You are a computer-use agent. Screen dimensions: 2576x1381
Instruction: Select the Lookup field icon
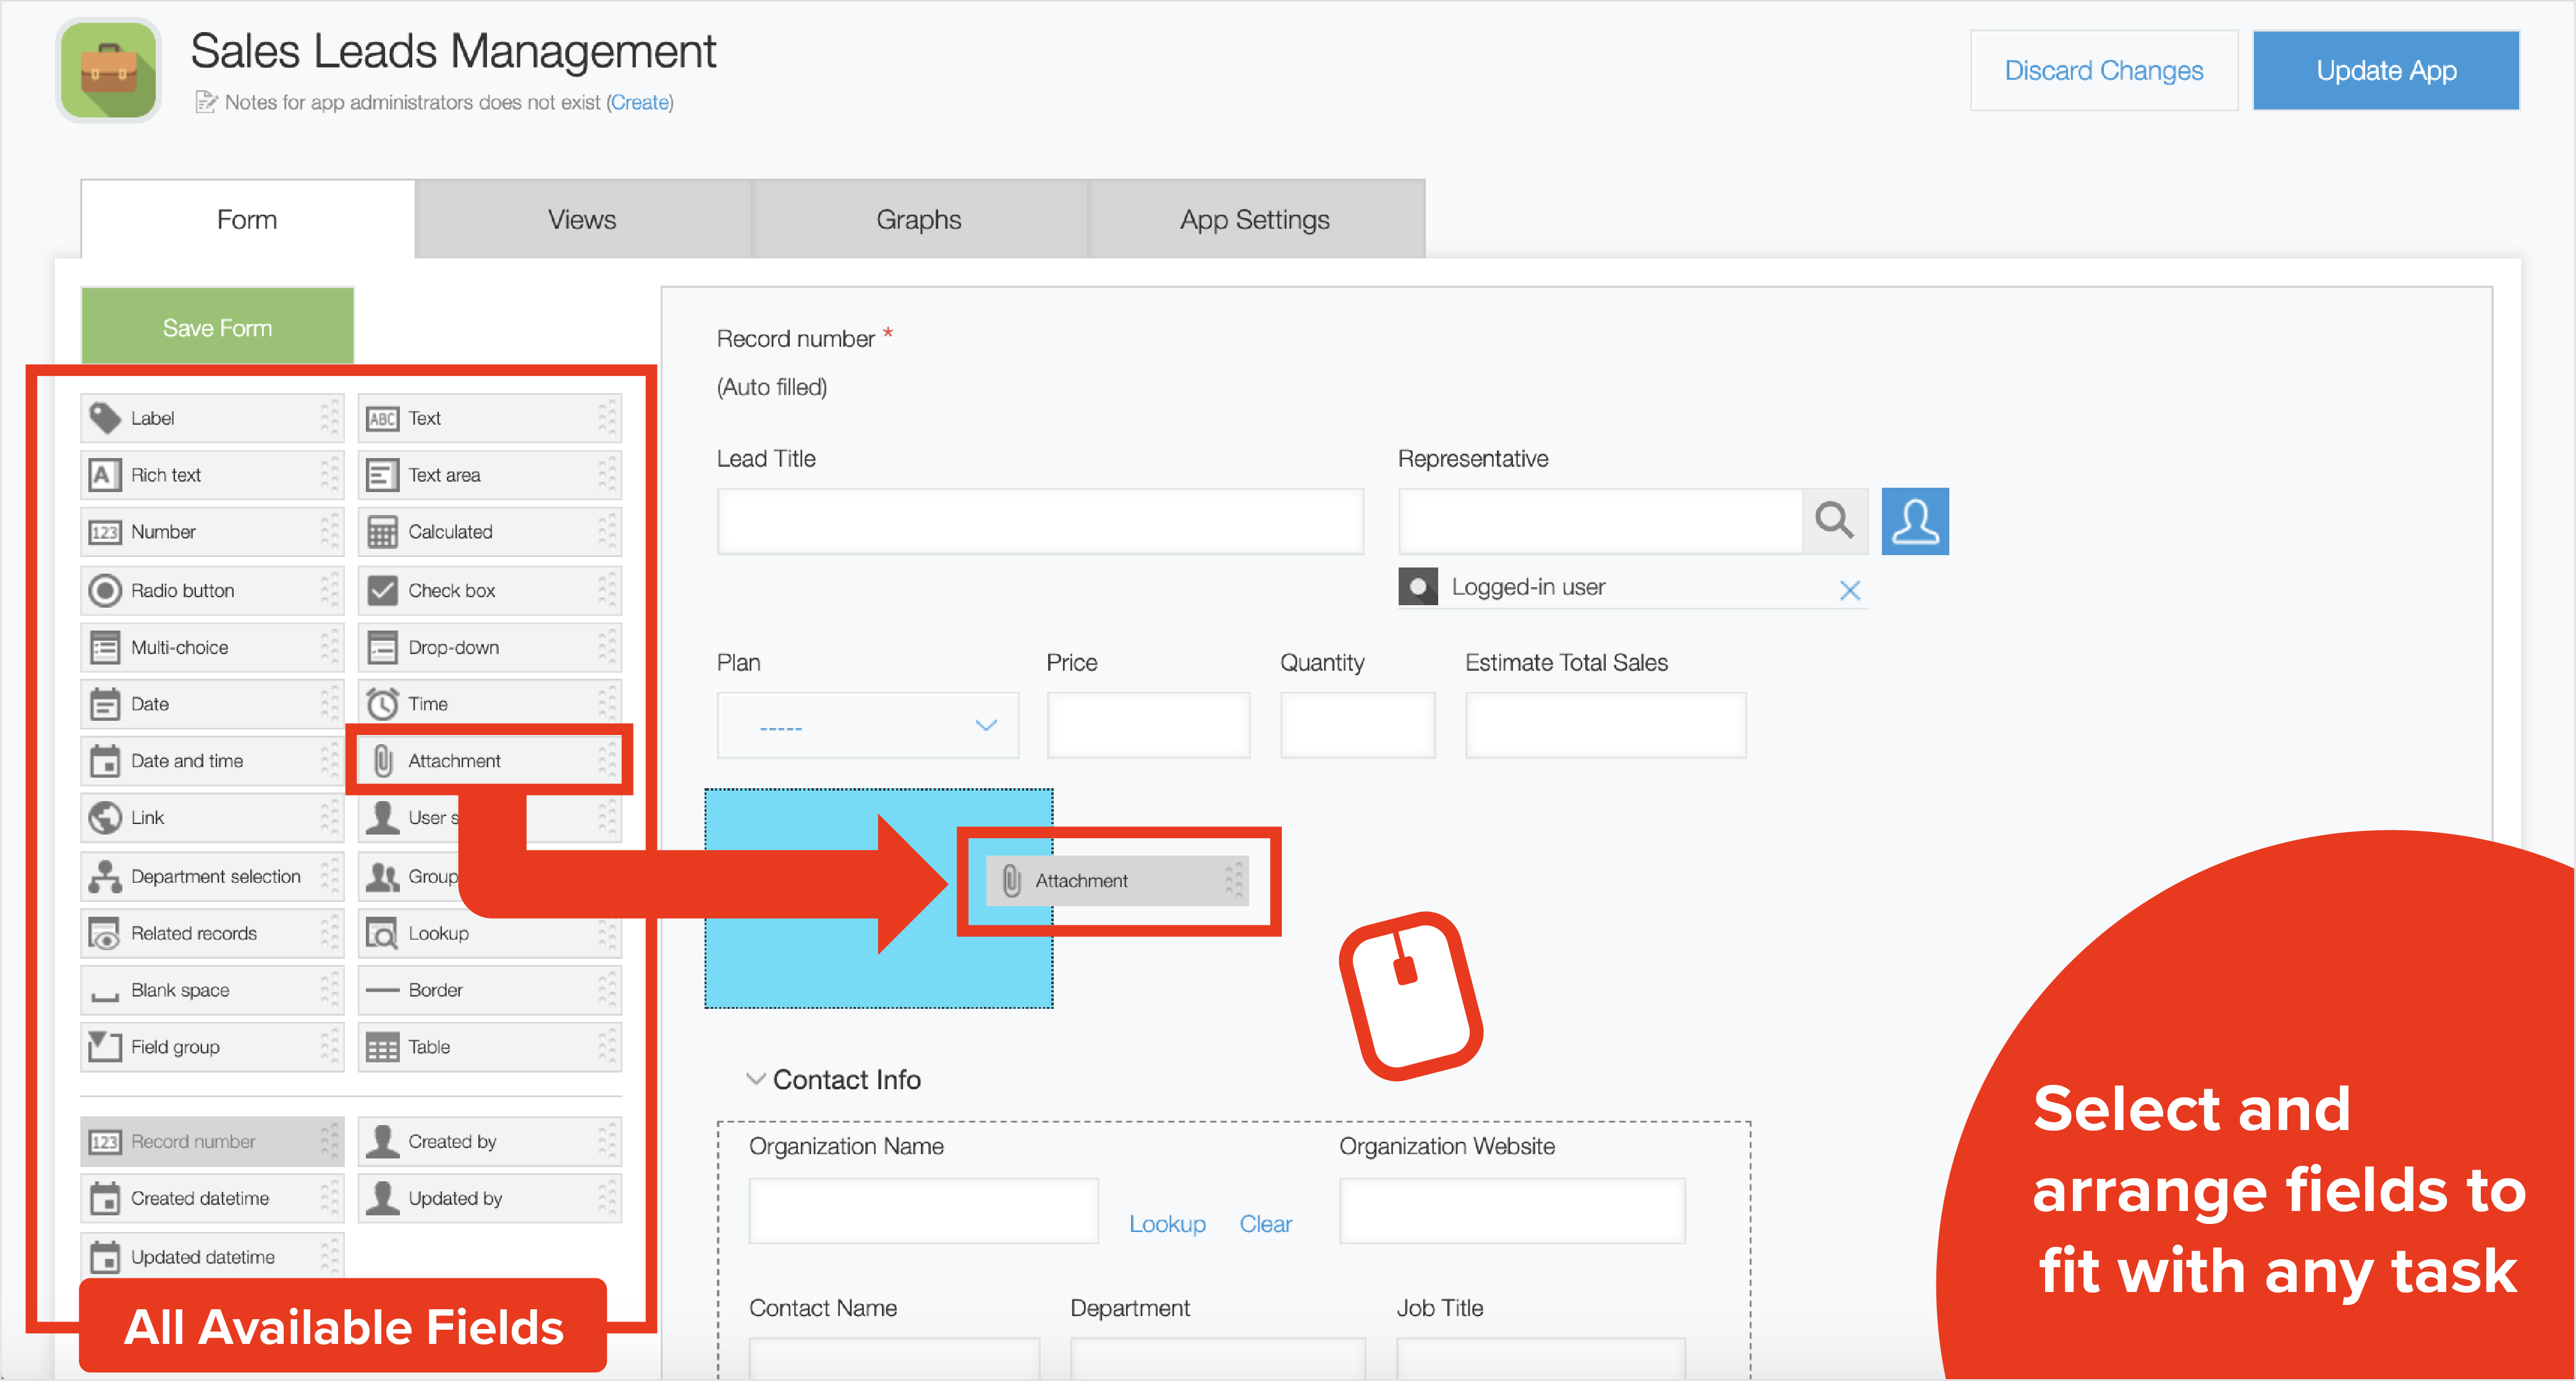[x=382, y=934]
